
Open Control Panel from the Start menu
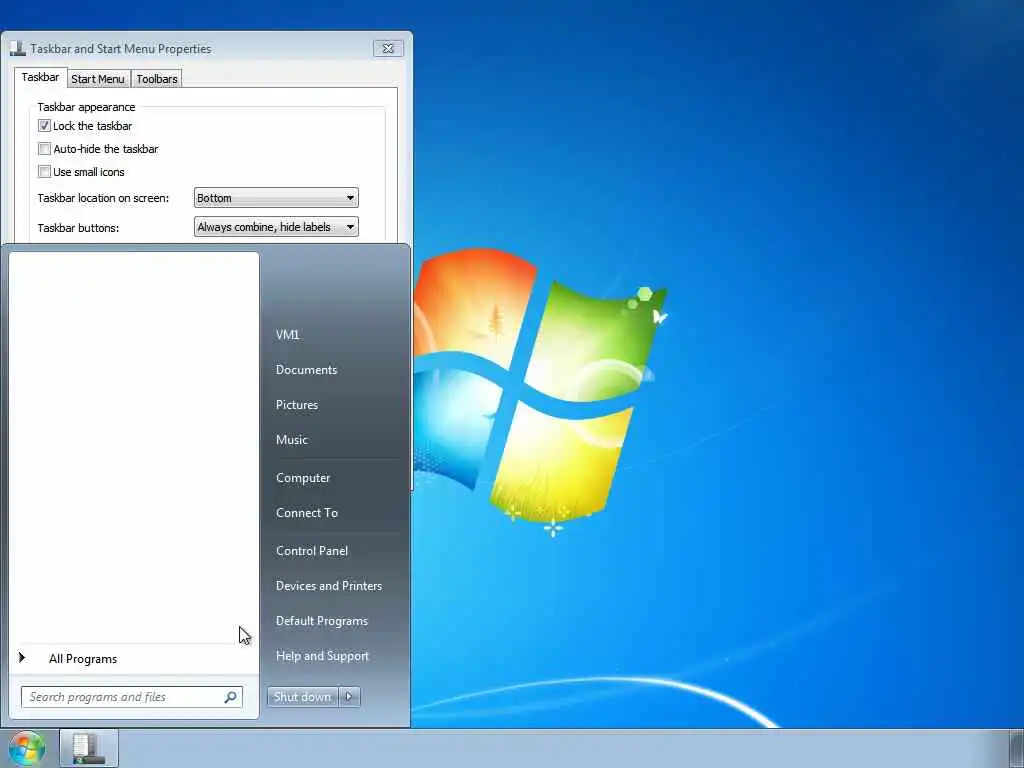pos(312,551)
